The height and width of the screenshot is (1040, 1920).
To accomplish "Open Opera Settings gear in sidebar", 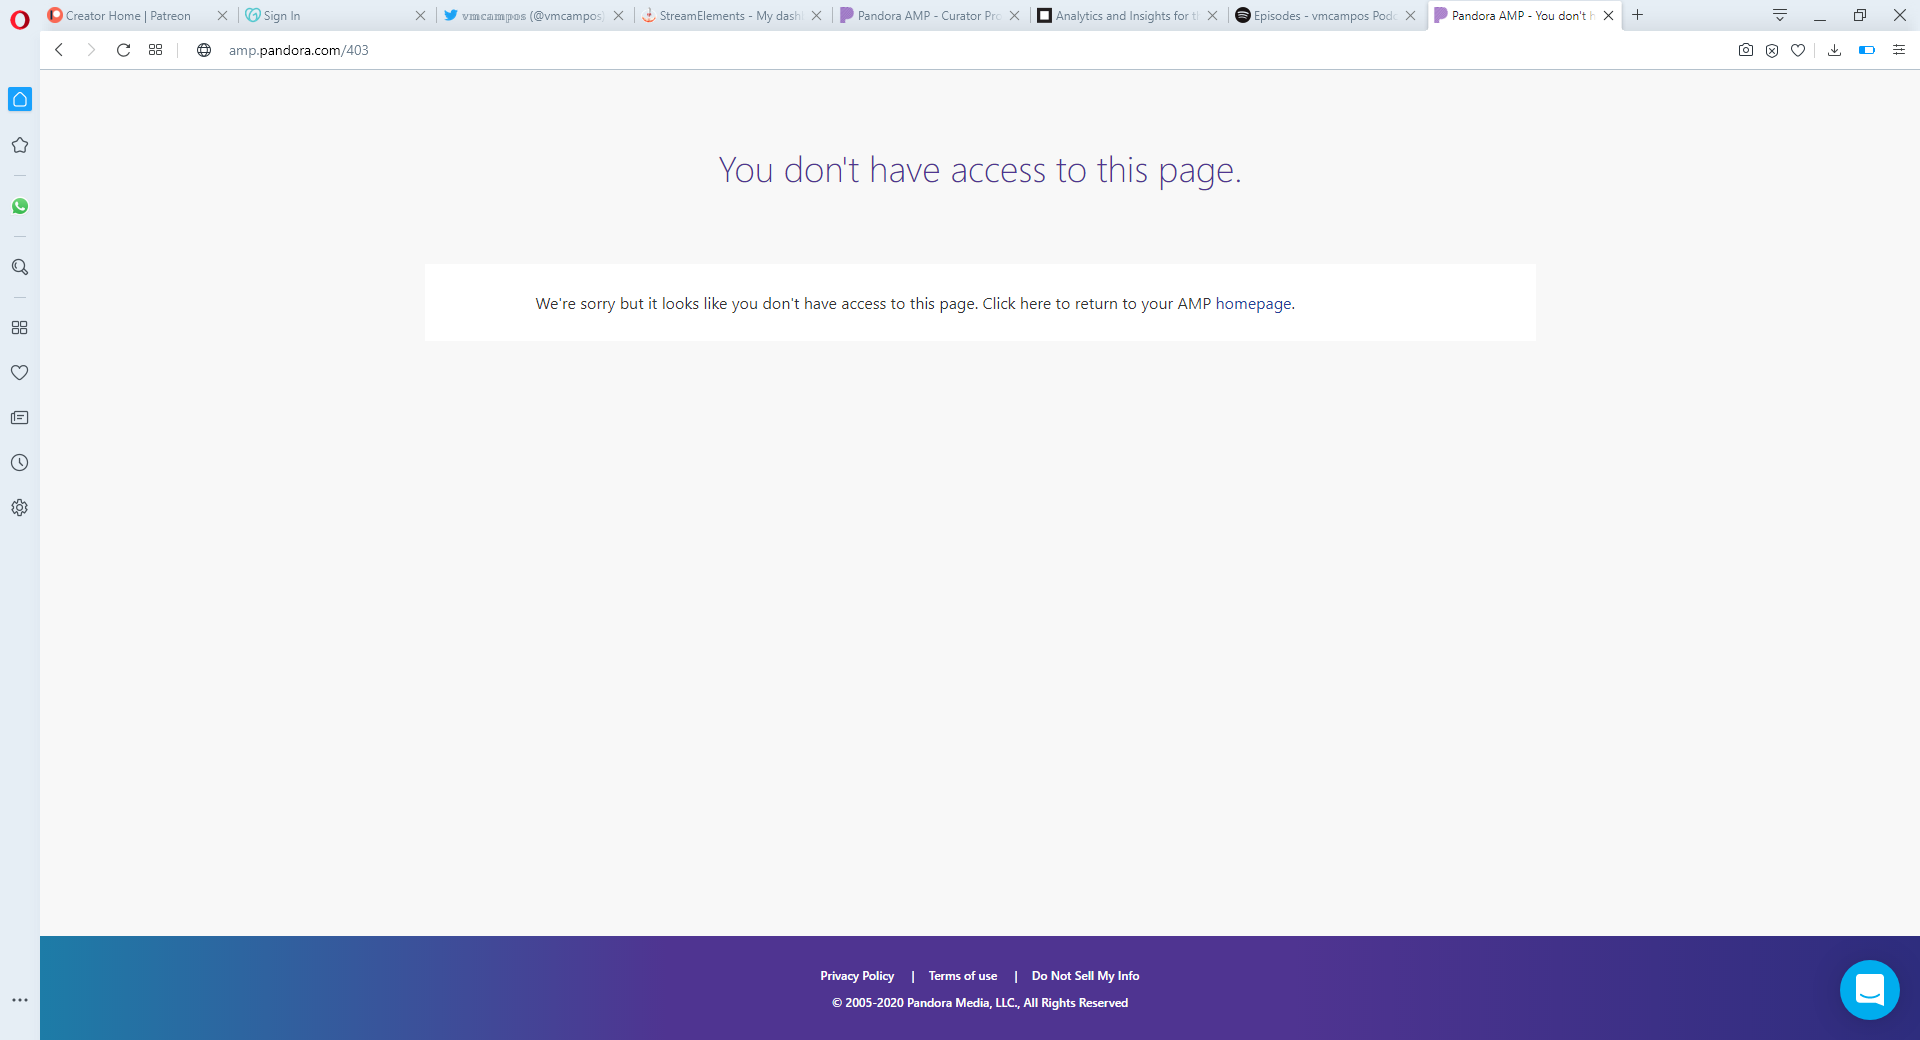I will coord(20,507).
